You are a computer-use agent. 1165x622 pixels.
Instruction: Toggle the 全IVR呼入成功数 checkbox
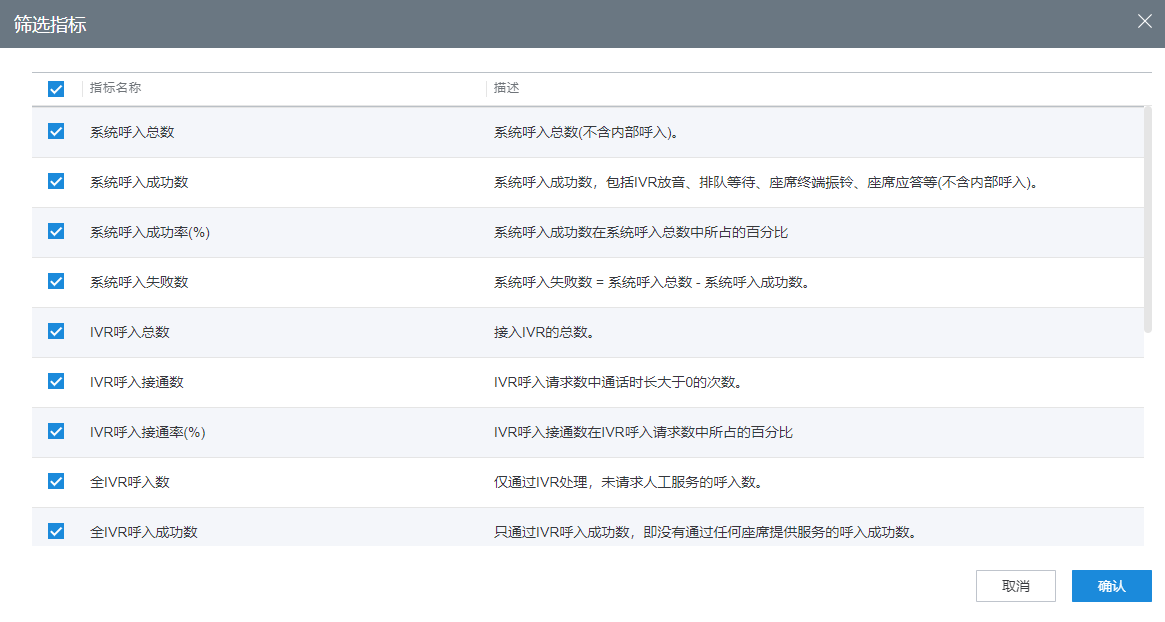pos(56,531)
